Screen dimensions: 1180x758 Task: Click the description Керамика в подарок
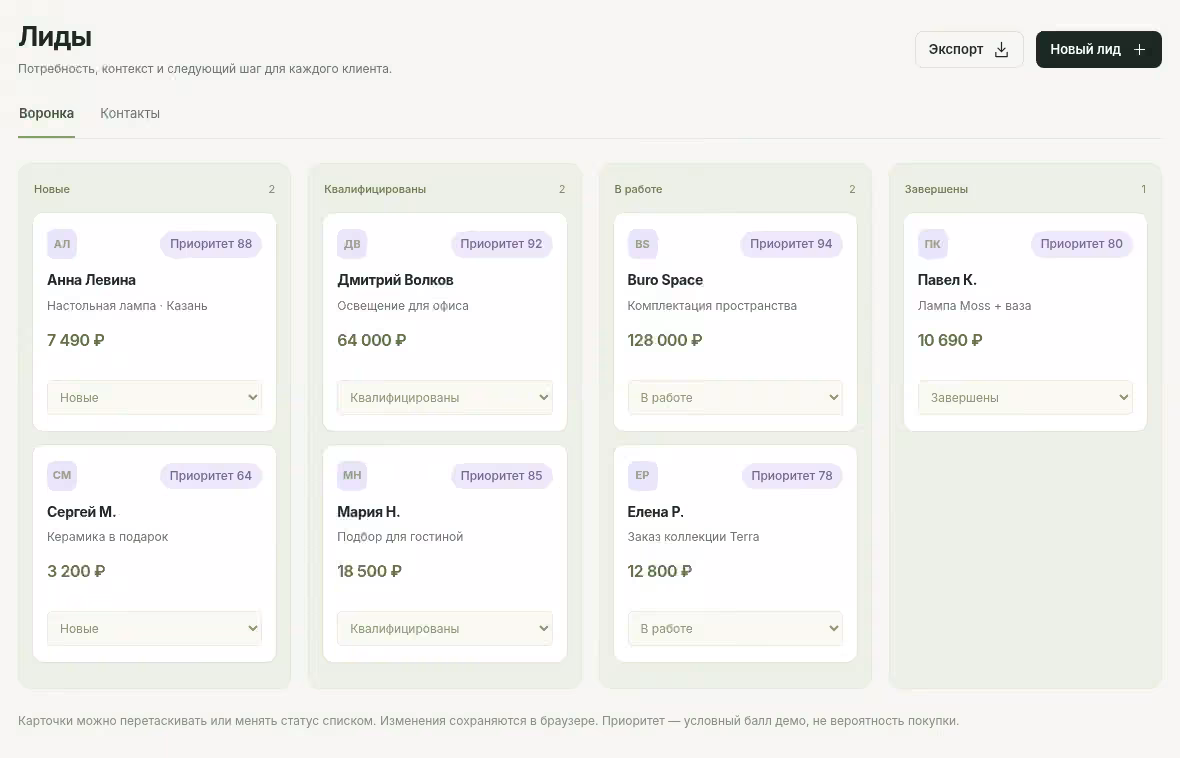pyautogui.click(x=108, y=537)
